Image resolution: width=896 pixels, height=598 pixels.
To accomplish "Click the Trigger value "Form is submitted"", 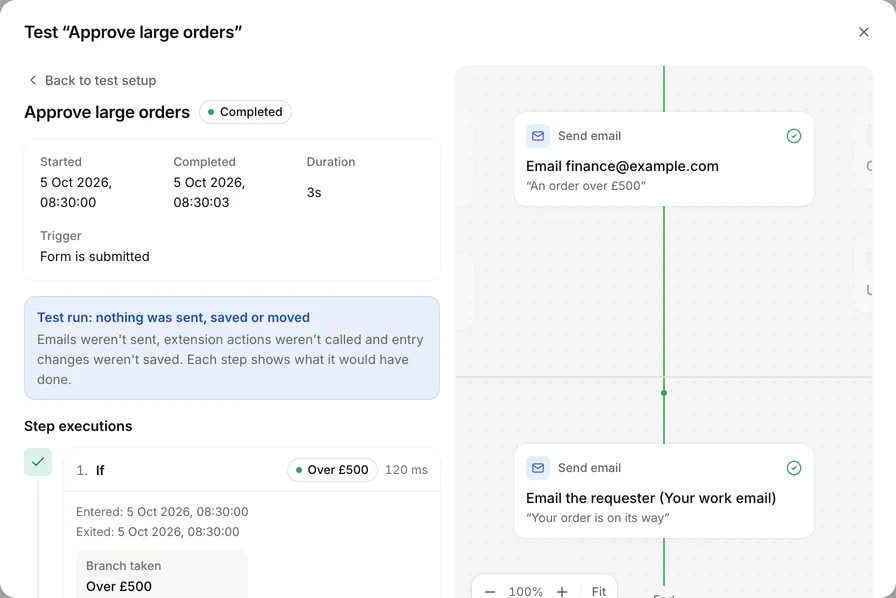I will point(95,257).
